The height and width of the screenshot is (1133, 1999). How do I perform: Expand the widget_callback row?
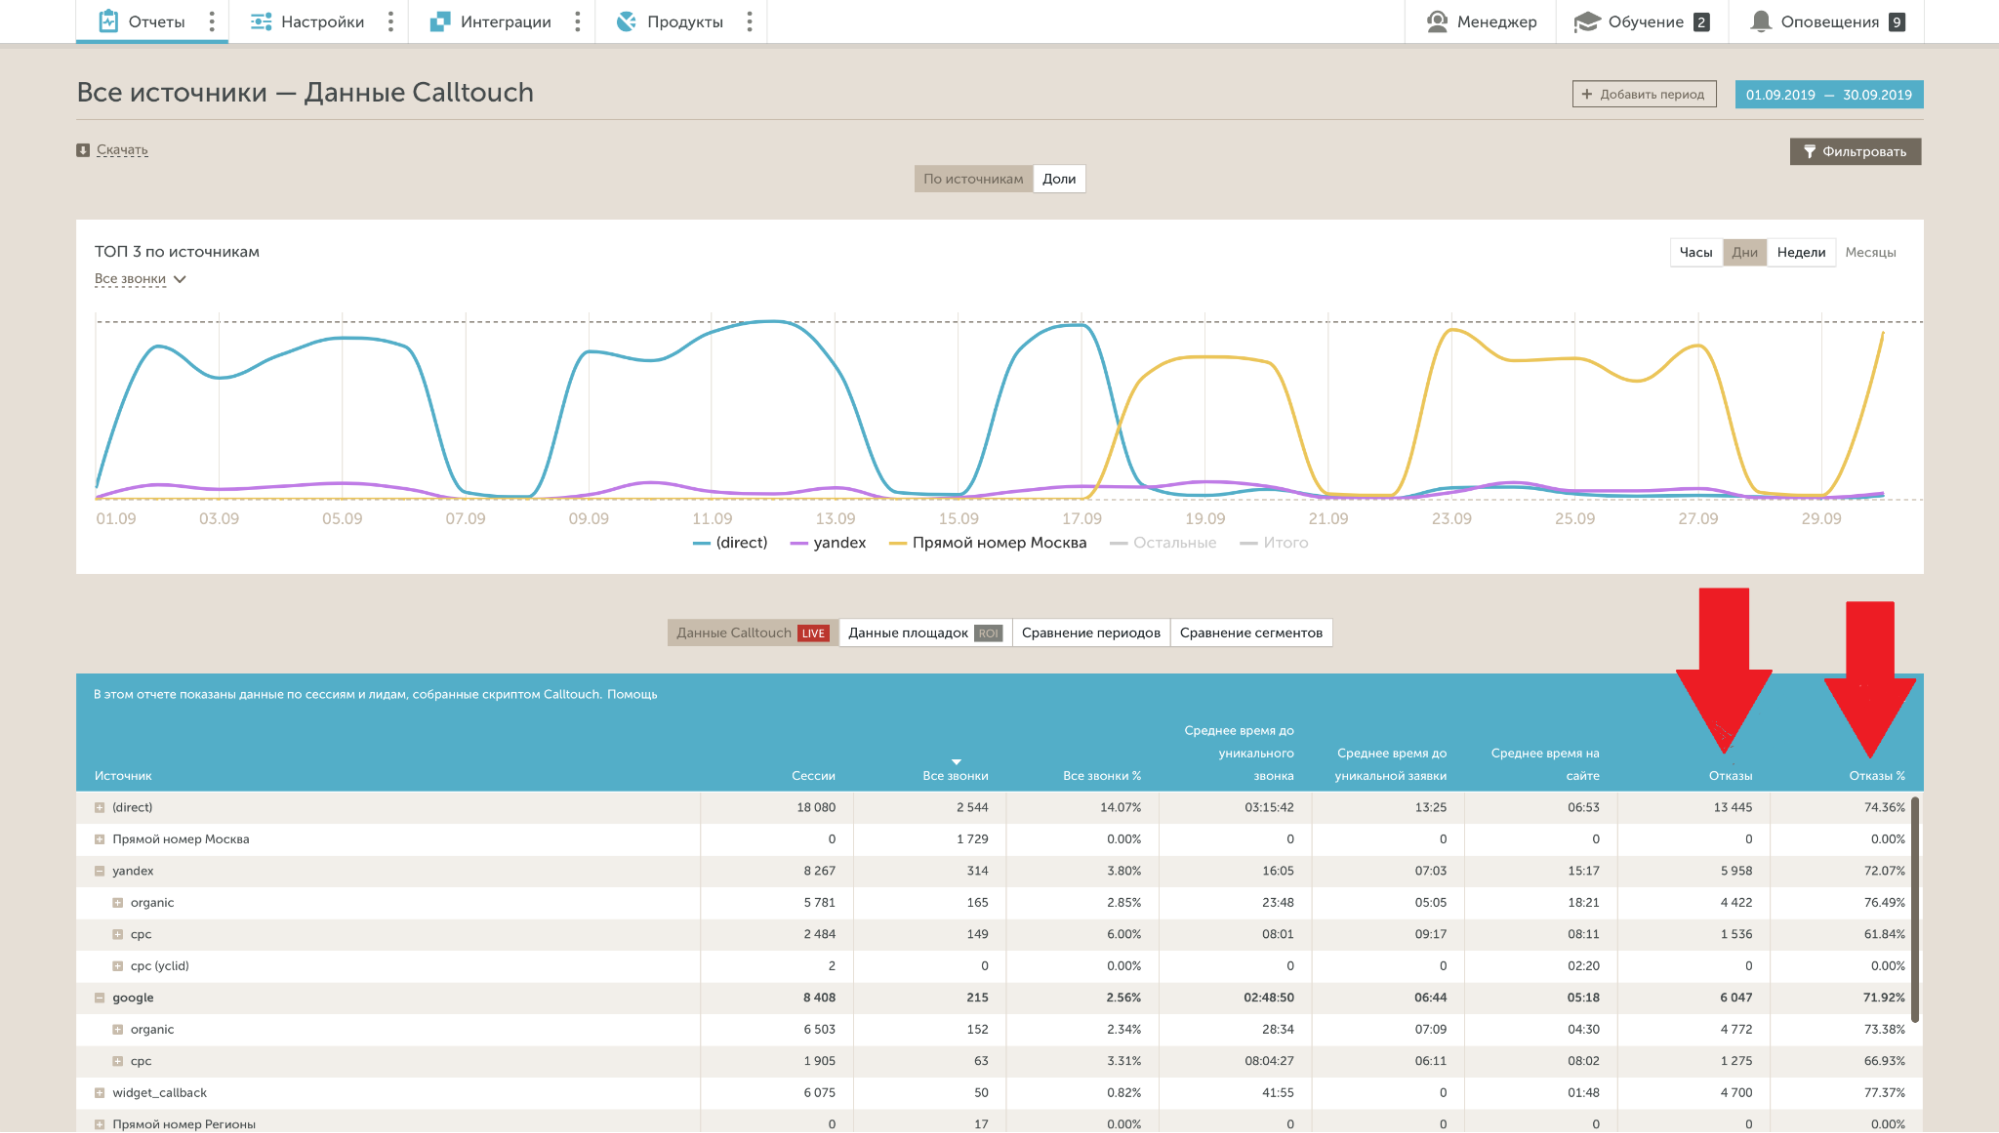[x=99, y=1093]
